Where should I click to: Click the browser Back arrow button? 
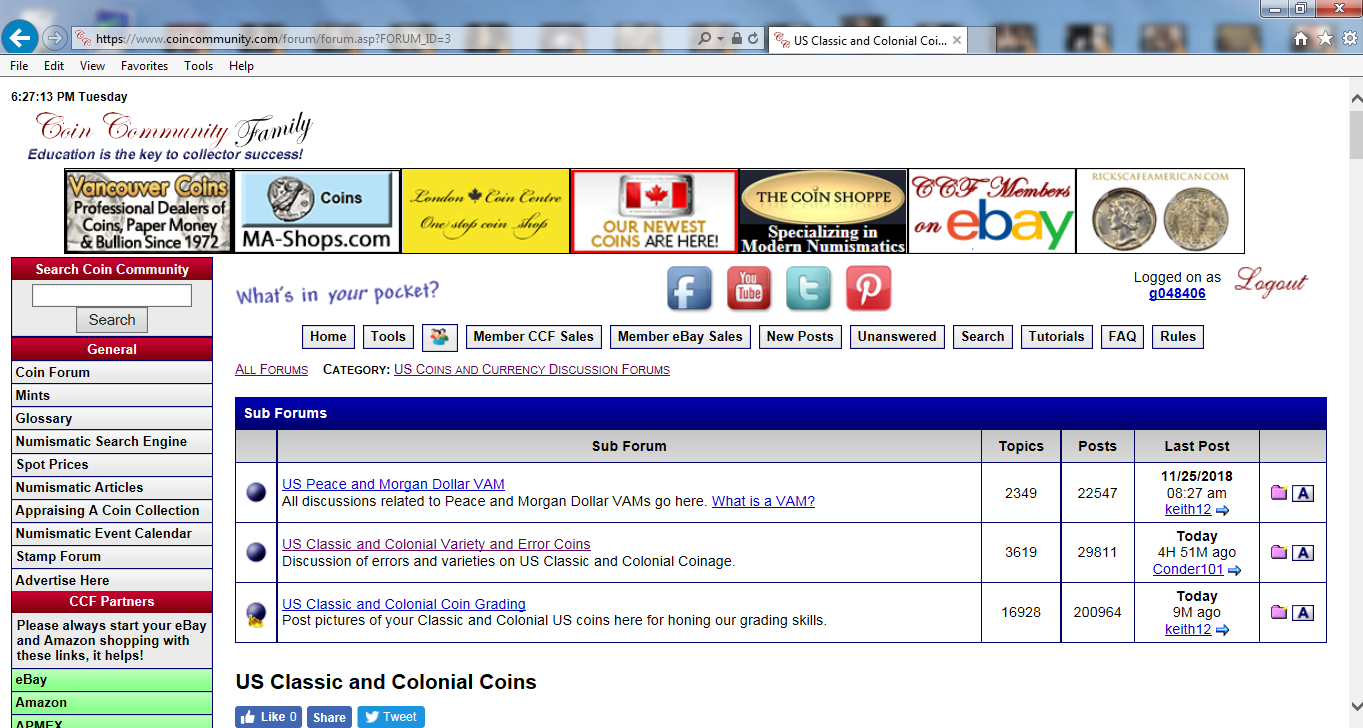pos(20,38)
